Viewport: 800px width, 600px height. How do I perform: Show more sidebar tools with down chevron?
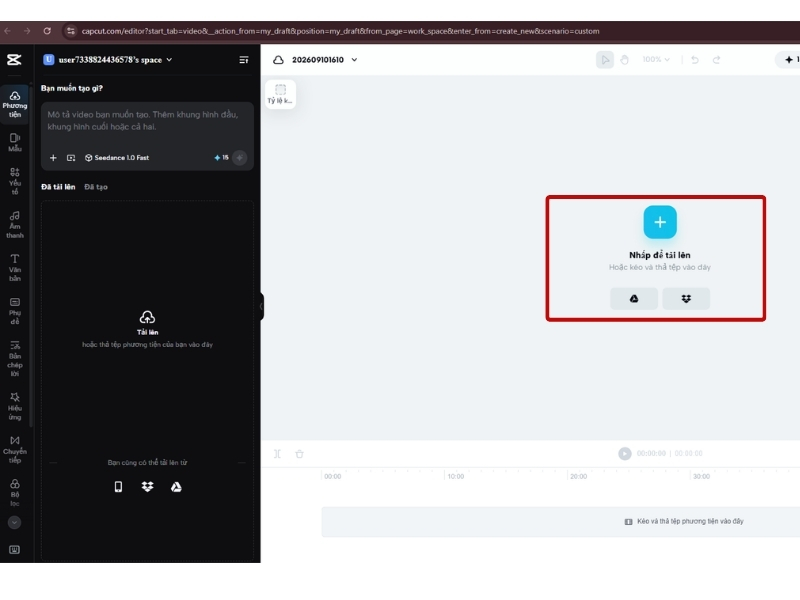click(x=14, y=522)
